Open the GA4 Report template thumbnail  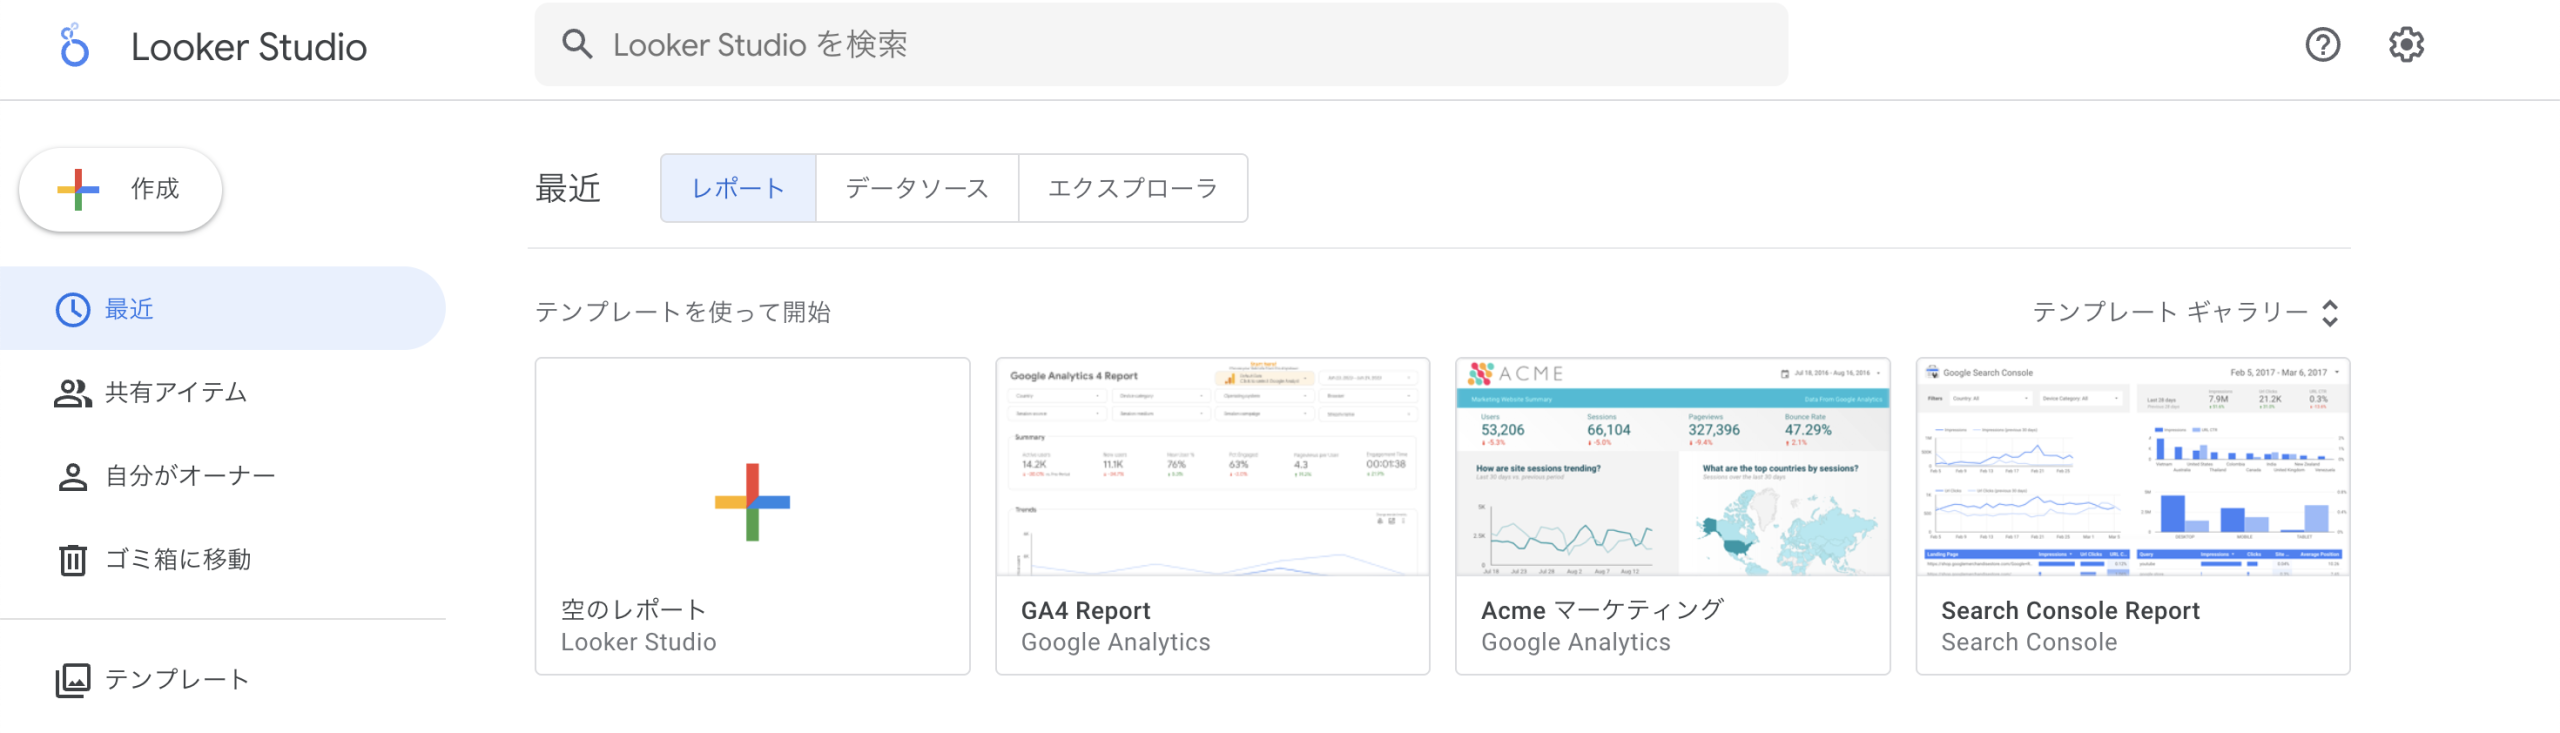click(x=1212, y=468)
